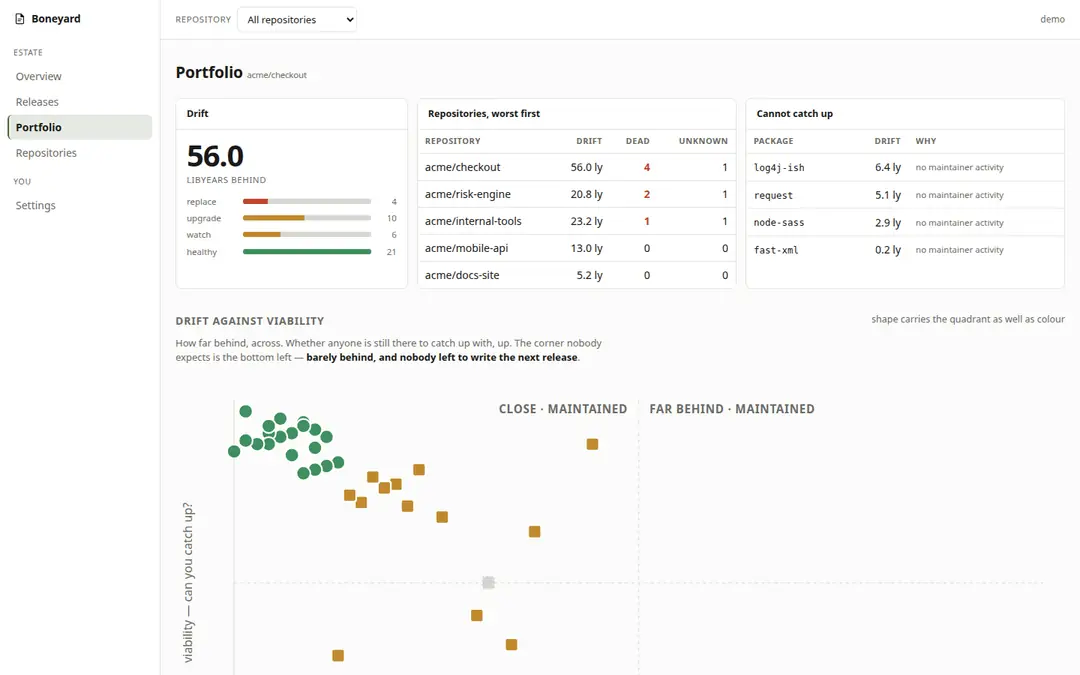
Task: Click the demo user label
Action: pyautogui.click(x=1052, y=19)
